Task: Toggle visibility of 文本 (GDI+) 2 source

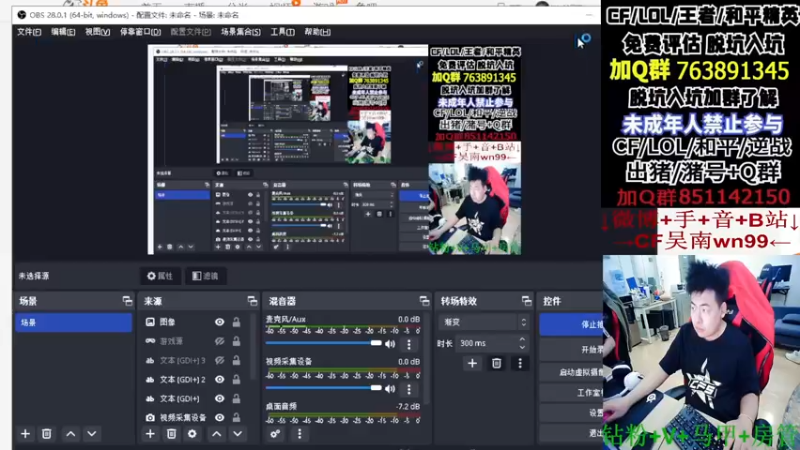Action: 219,380
